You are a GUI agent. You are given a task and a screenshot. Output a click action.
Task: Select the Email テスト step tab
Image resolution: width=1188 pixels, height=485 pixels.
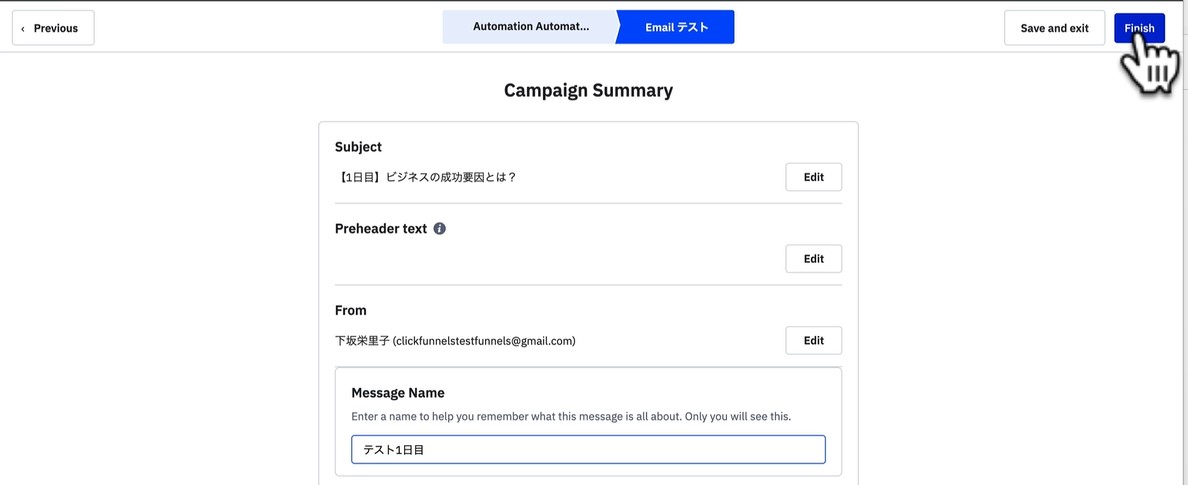(x=677, y=27)
